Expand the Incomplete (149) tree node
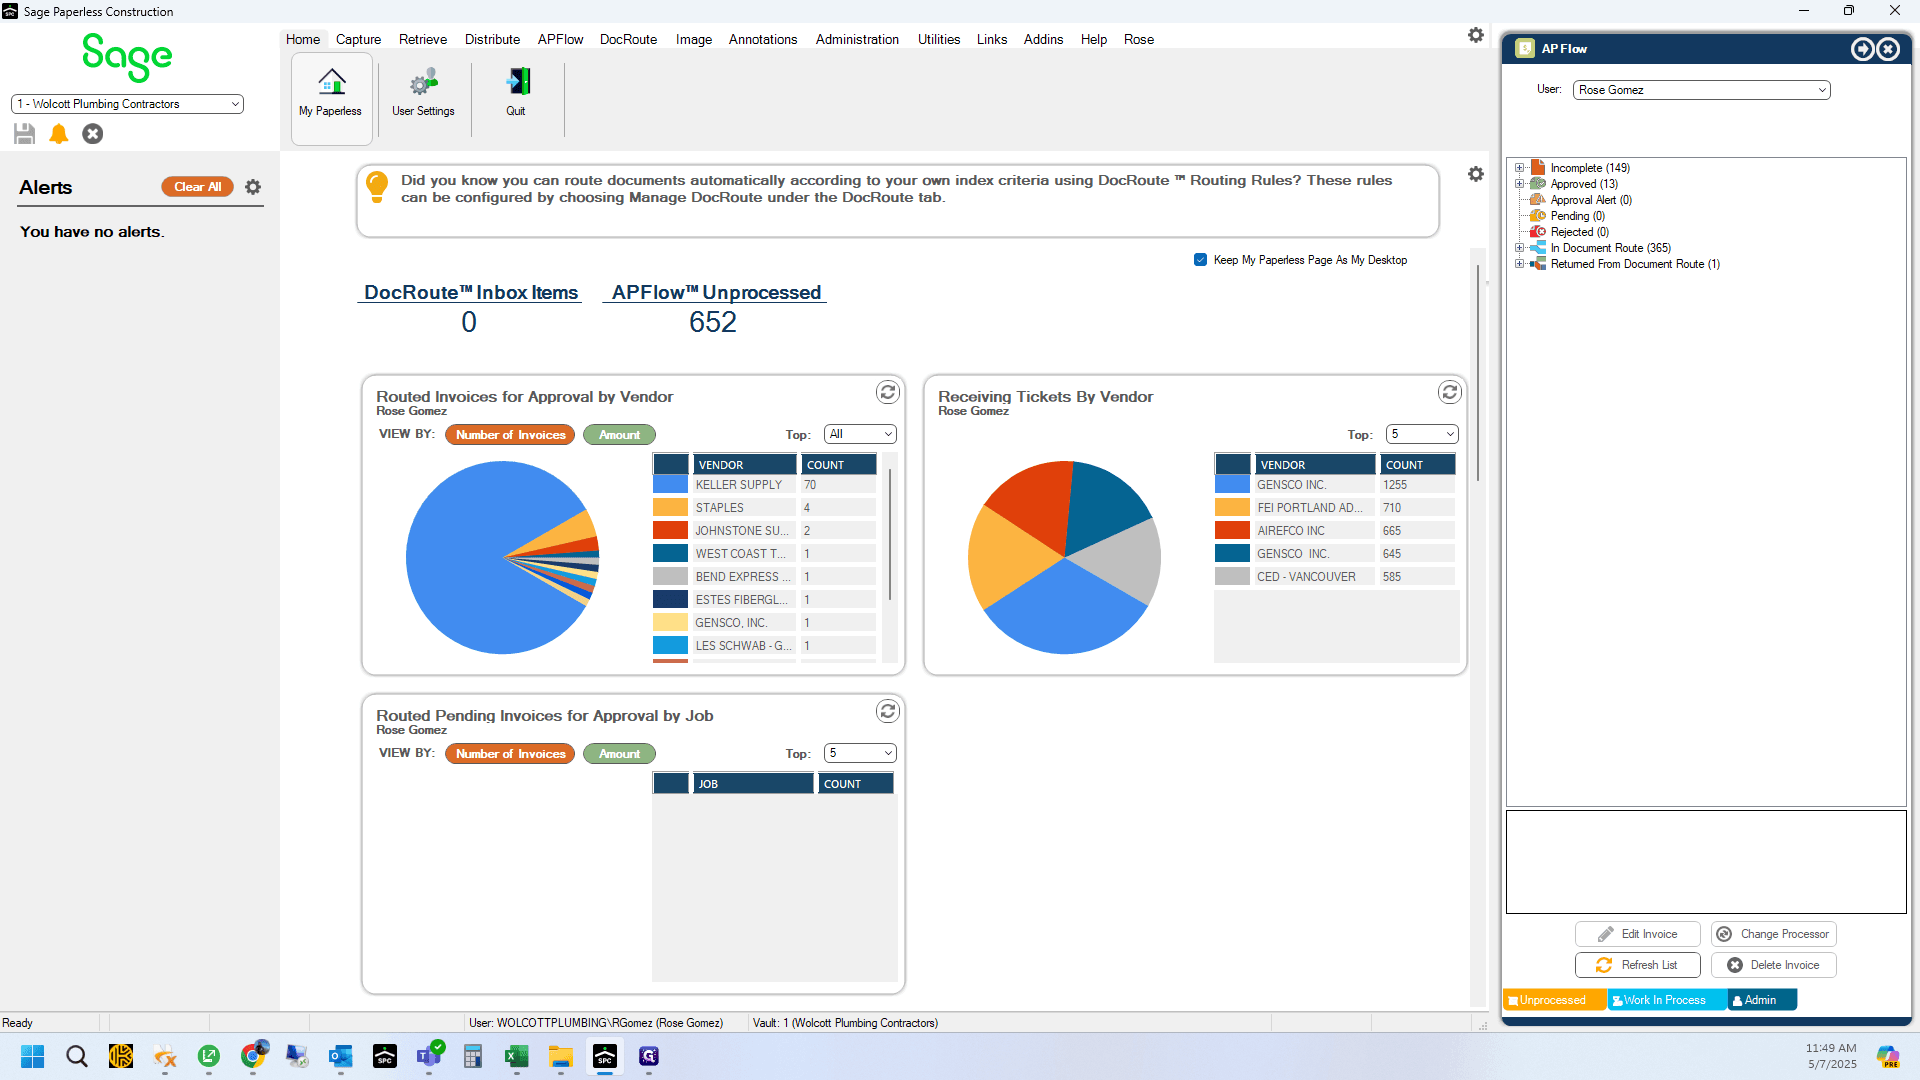Screen dimensions: 1920x1080 (x=1519, y=168)
